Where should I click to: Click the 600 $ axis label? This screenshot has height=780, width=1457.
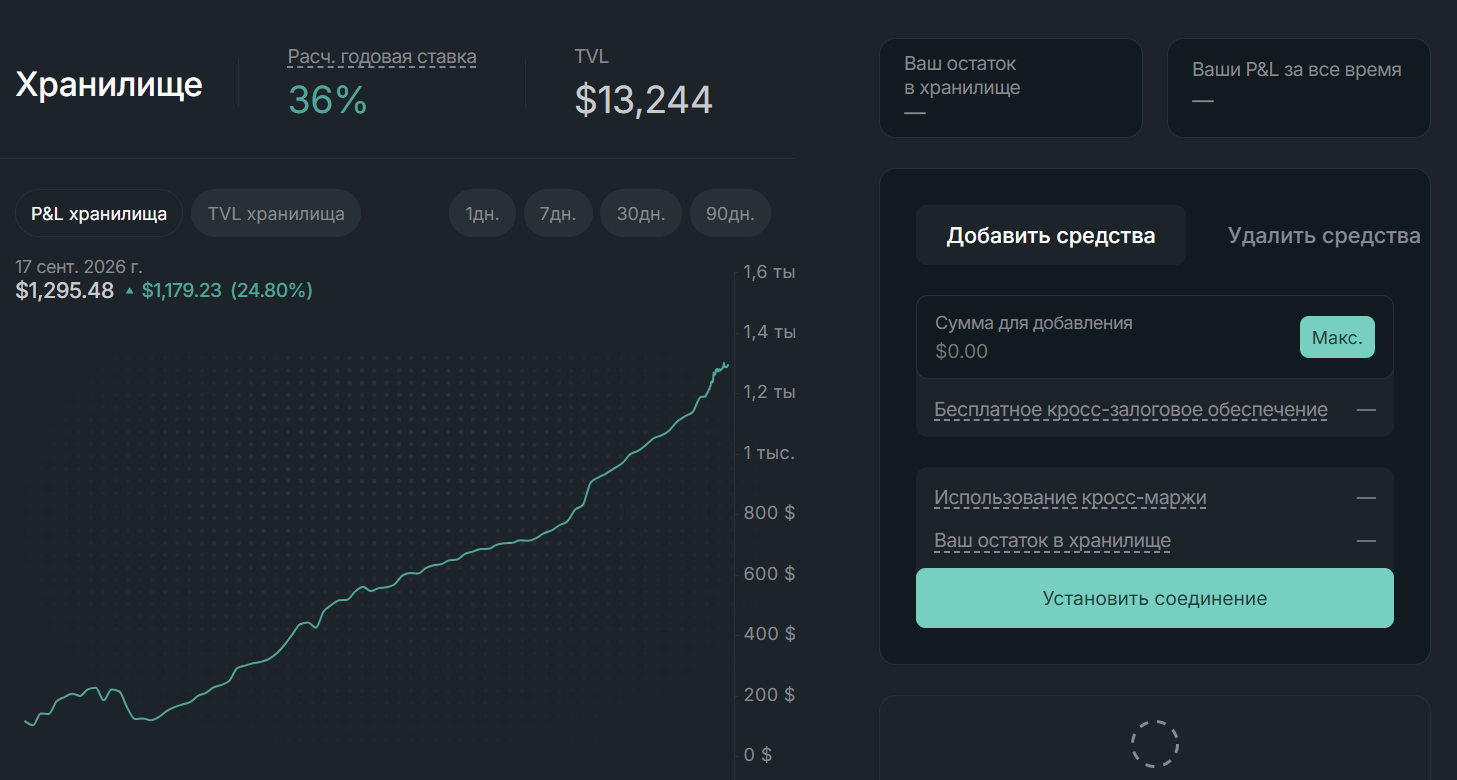click(769, 574)
